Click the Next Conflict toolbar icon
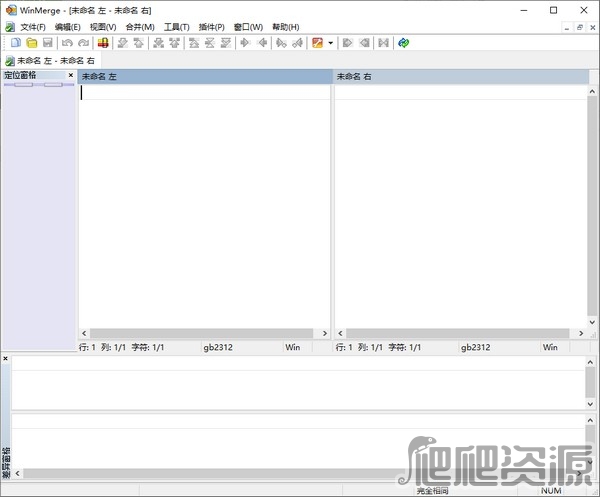The height and width of the screenshot is (497, 600). pos(158,43)
